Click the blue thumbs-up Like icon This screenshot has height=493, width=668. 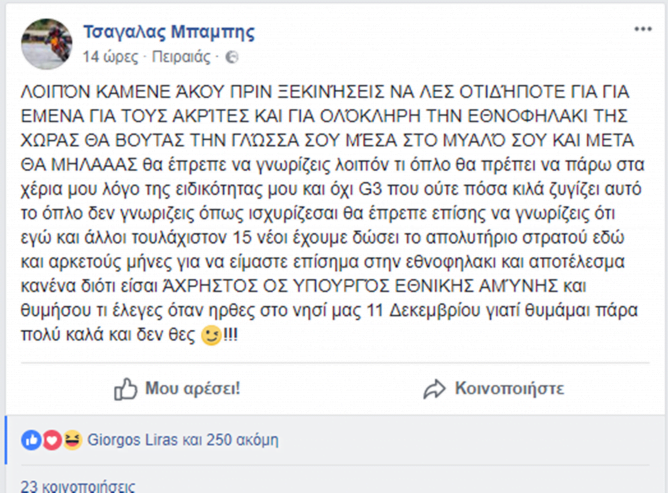click(x=125, y=388)
